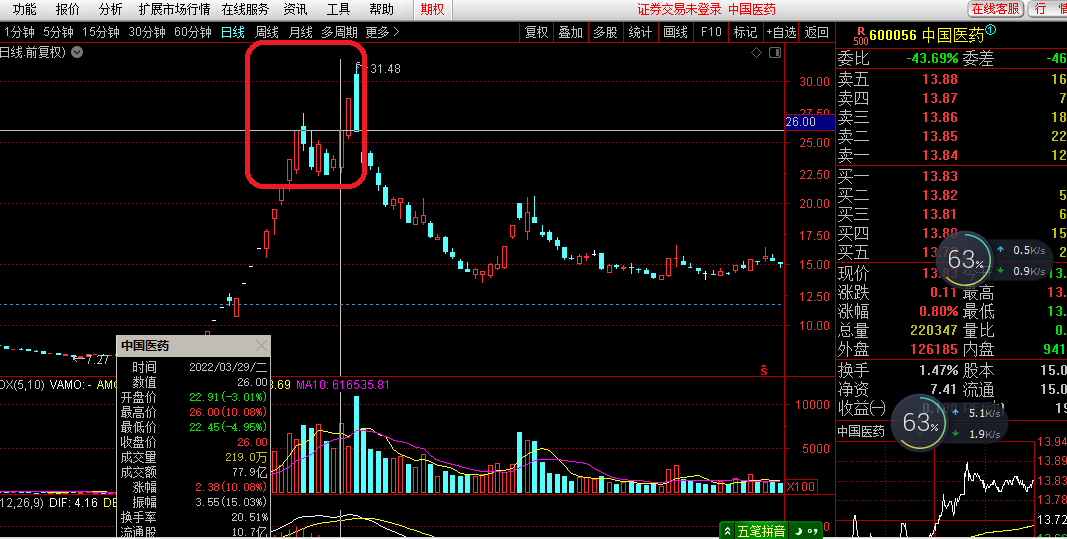Click the 卖一 price 13.84
The height and width of the screenshot is (539, 1067).
tap(940, 155)
